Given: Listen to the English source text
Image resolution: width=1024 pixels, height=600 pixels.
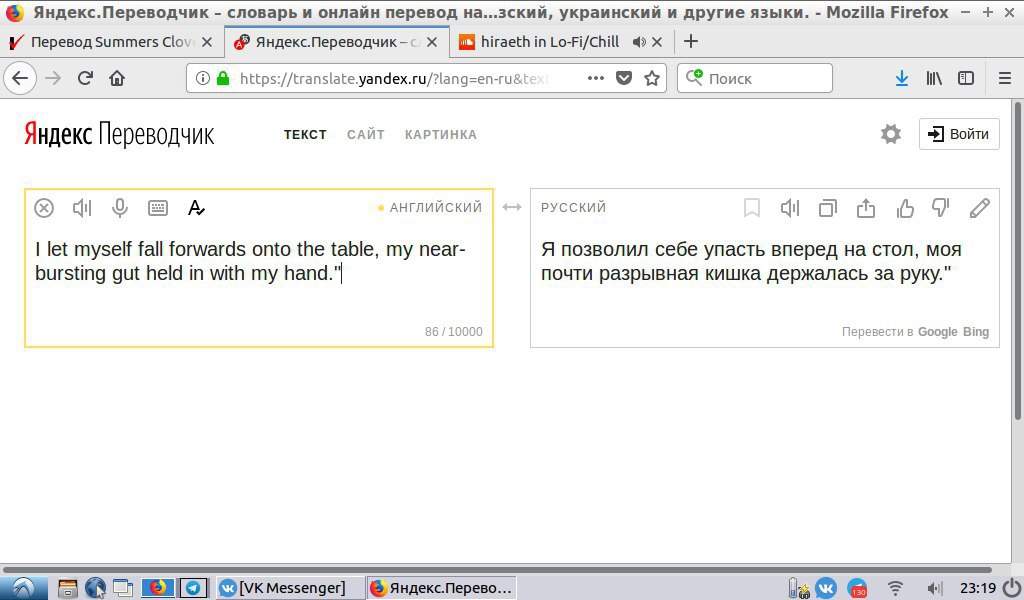Looking at the screenshot, I should click(82, 208).
